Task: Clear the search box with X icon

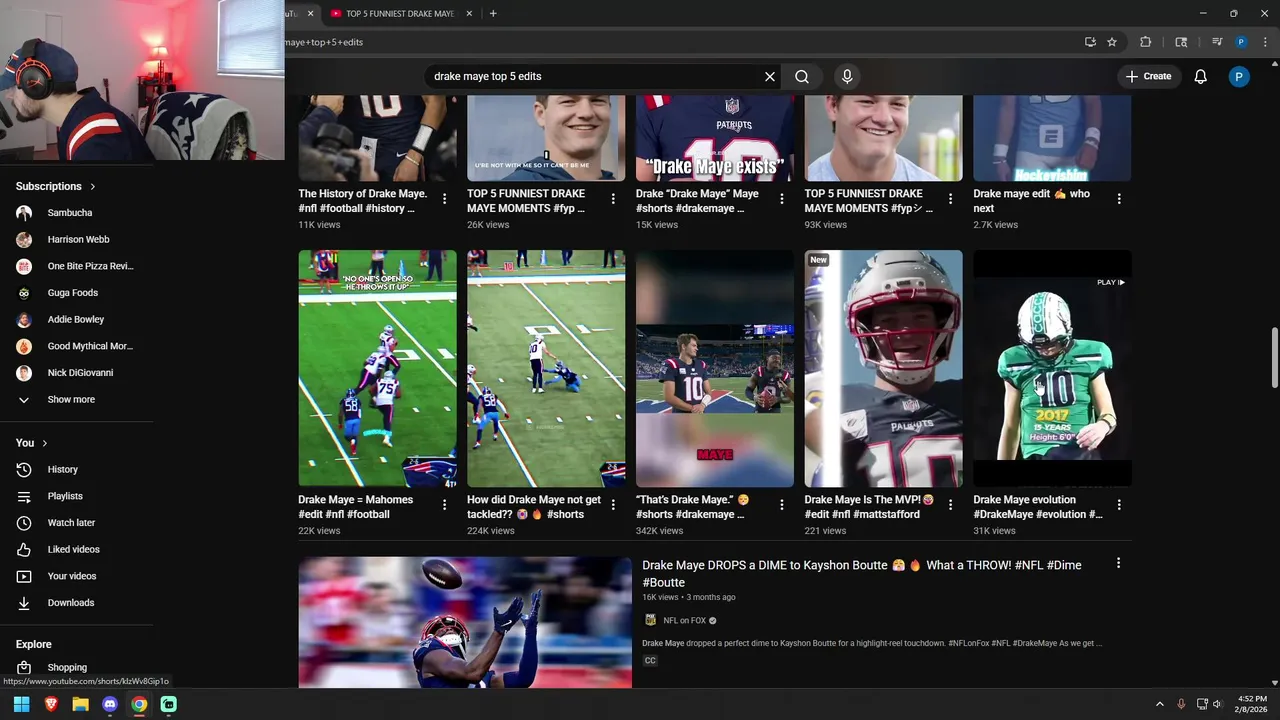Action: 770,76
